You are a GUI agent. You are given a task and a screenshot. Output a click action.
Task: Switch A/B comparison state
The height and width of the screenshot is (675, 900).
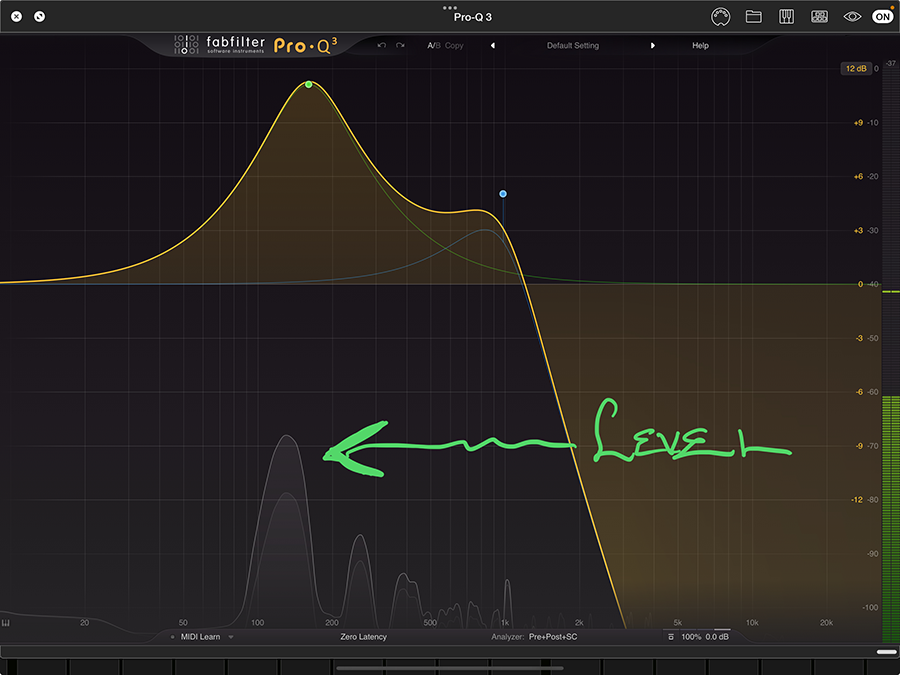[434, 45]
